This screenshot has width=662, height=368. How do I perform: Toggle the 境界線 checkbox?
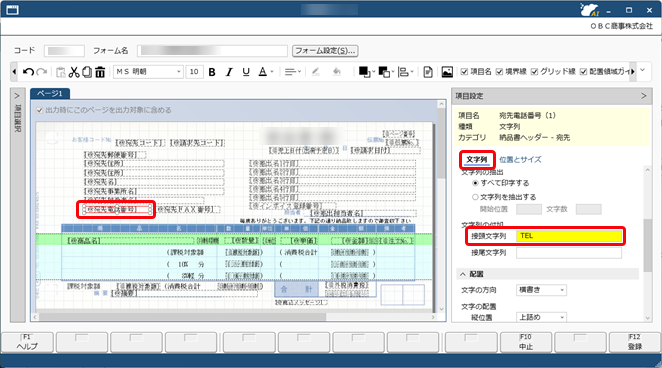coord(499,72)
